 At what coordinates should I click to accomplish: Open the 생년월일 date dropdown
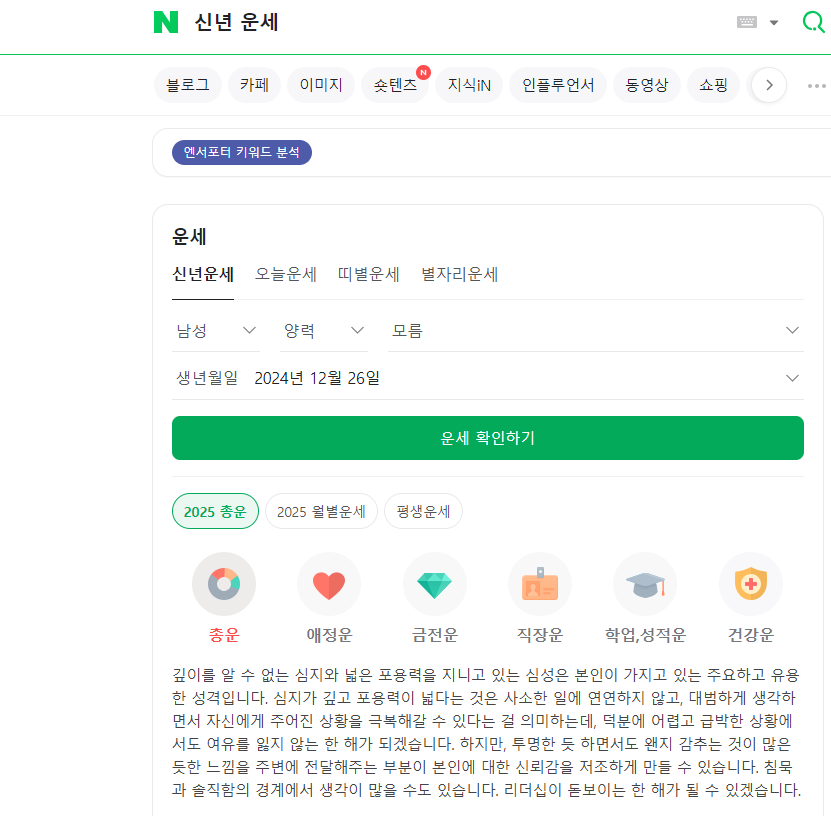pos(488,378)
